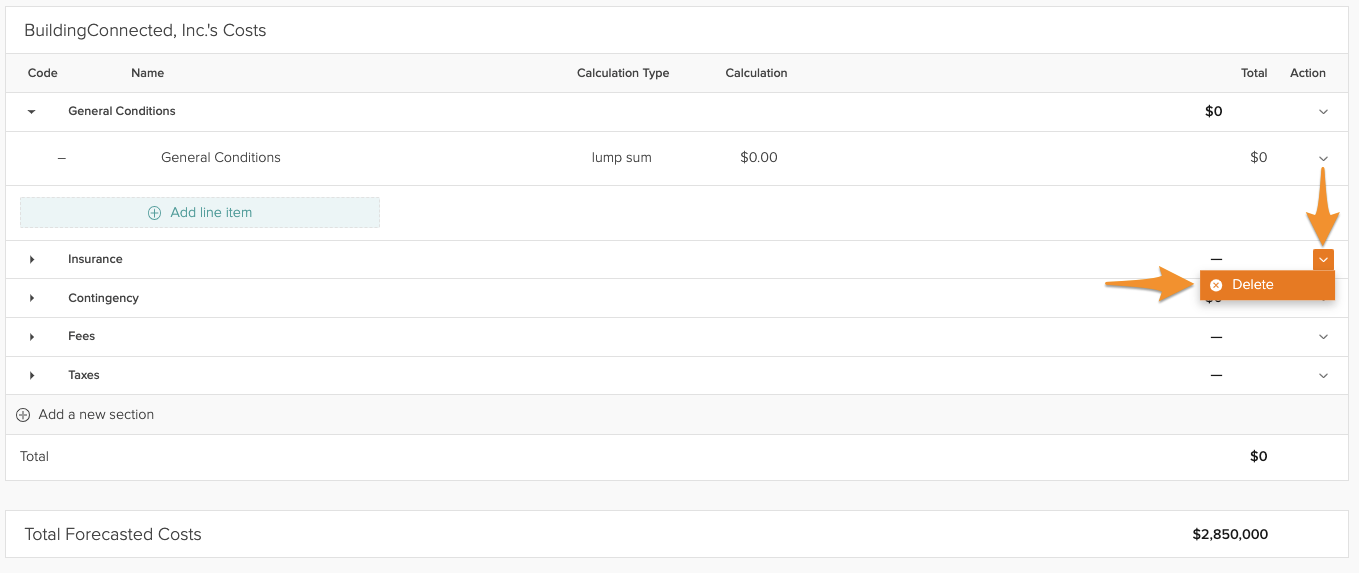This screenshot has height=573, width=1359.
Task: Click the dash code field of line item
Action: point(62,158)
